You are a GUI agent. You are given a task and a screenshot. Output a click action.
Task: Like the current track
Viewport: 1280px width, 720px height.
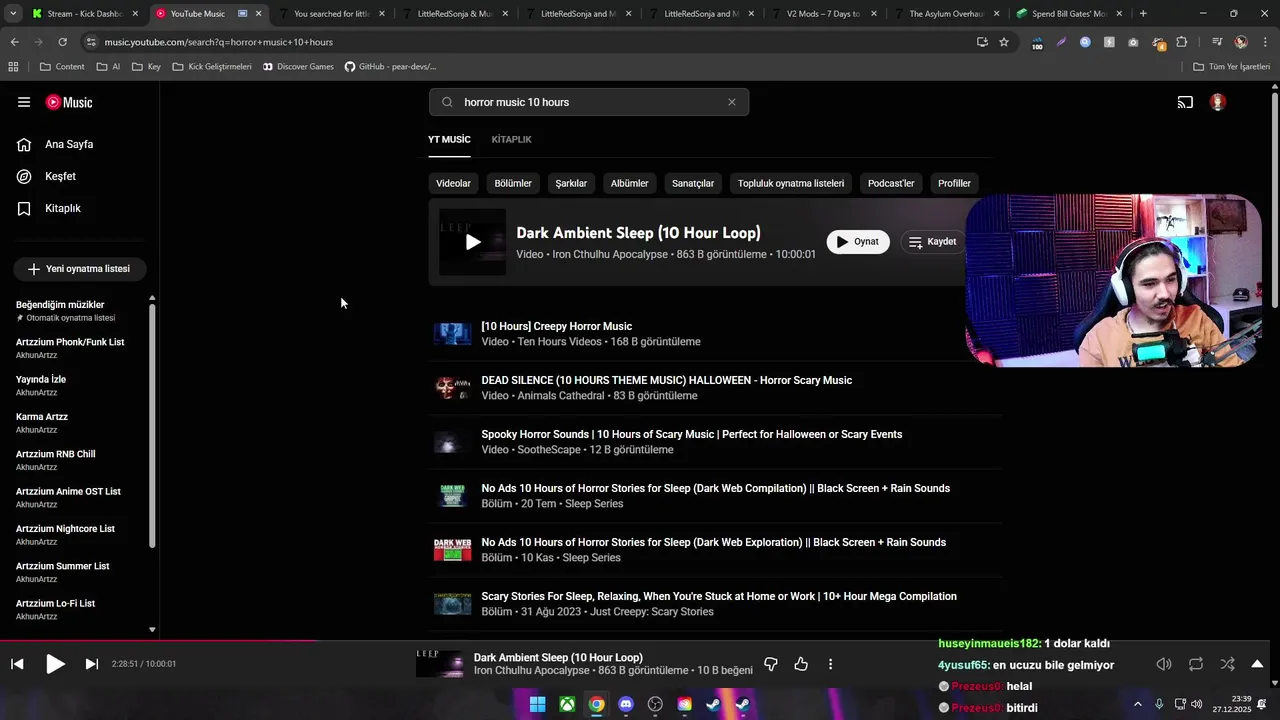click(801, 664)
